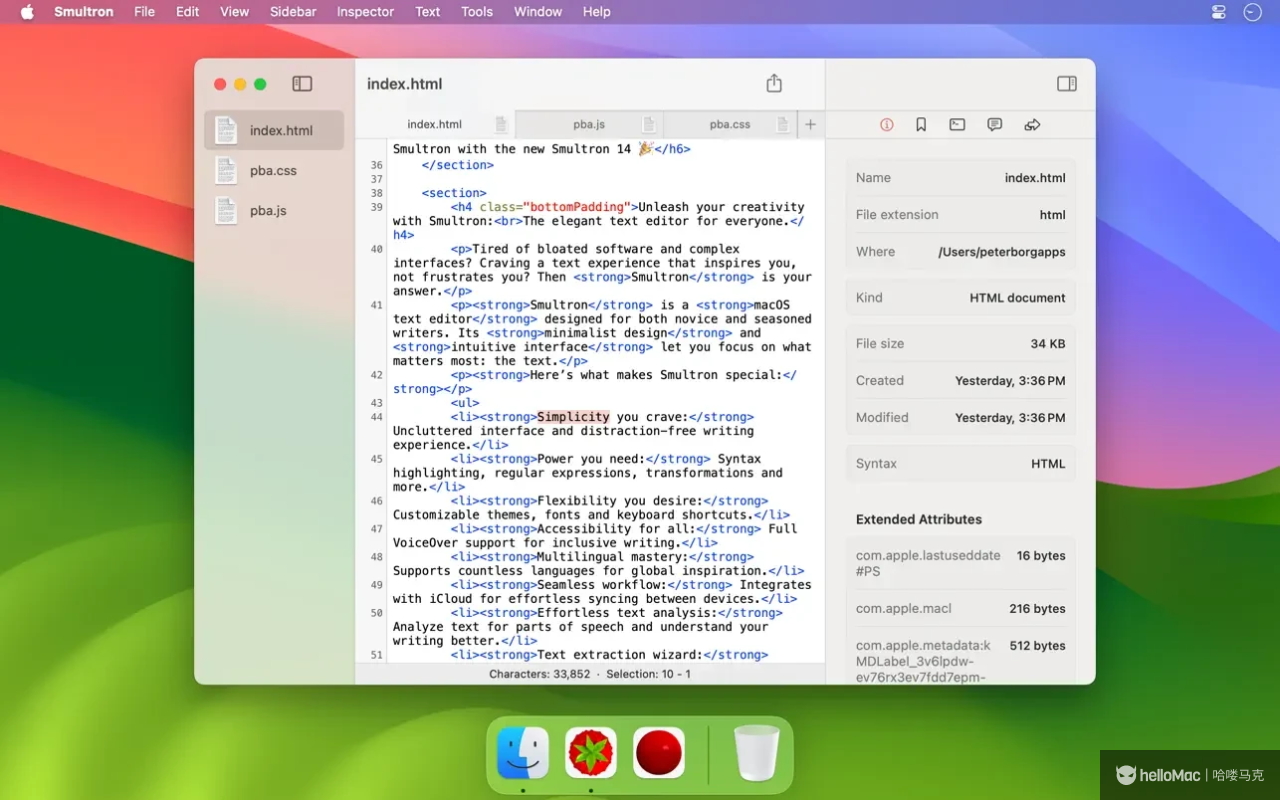1280x800 pixels.
Task: Open the Inspector menu
Action: (365, 12)
